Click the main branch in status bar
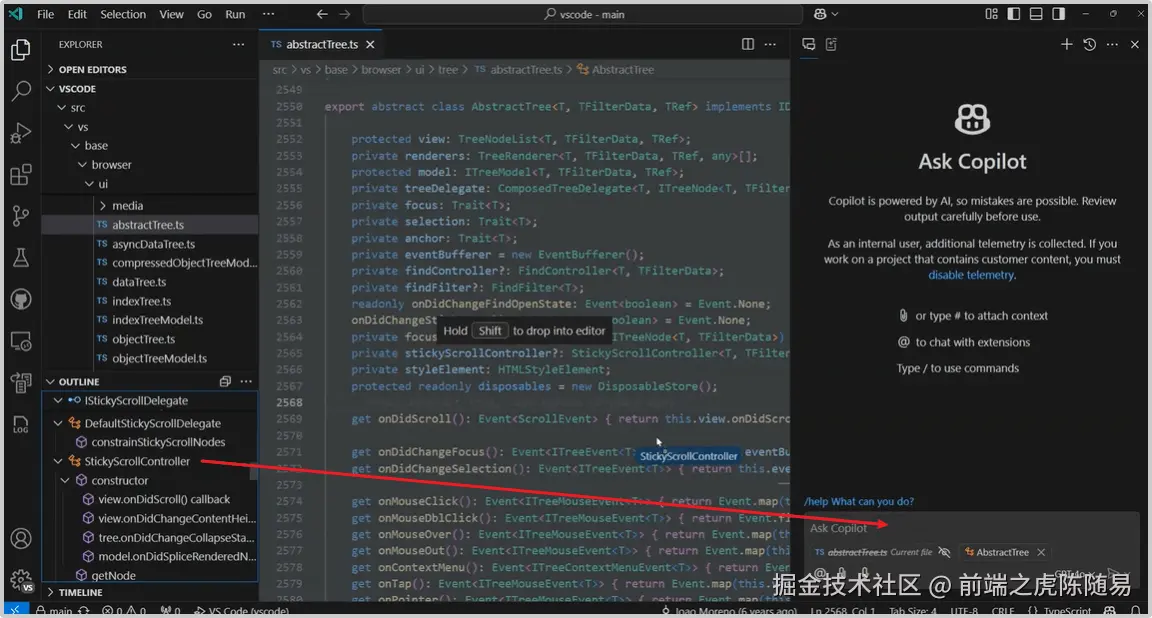The image size is (1152, 618). (54, 611)
